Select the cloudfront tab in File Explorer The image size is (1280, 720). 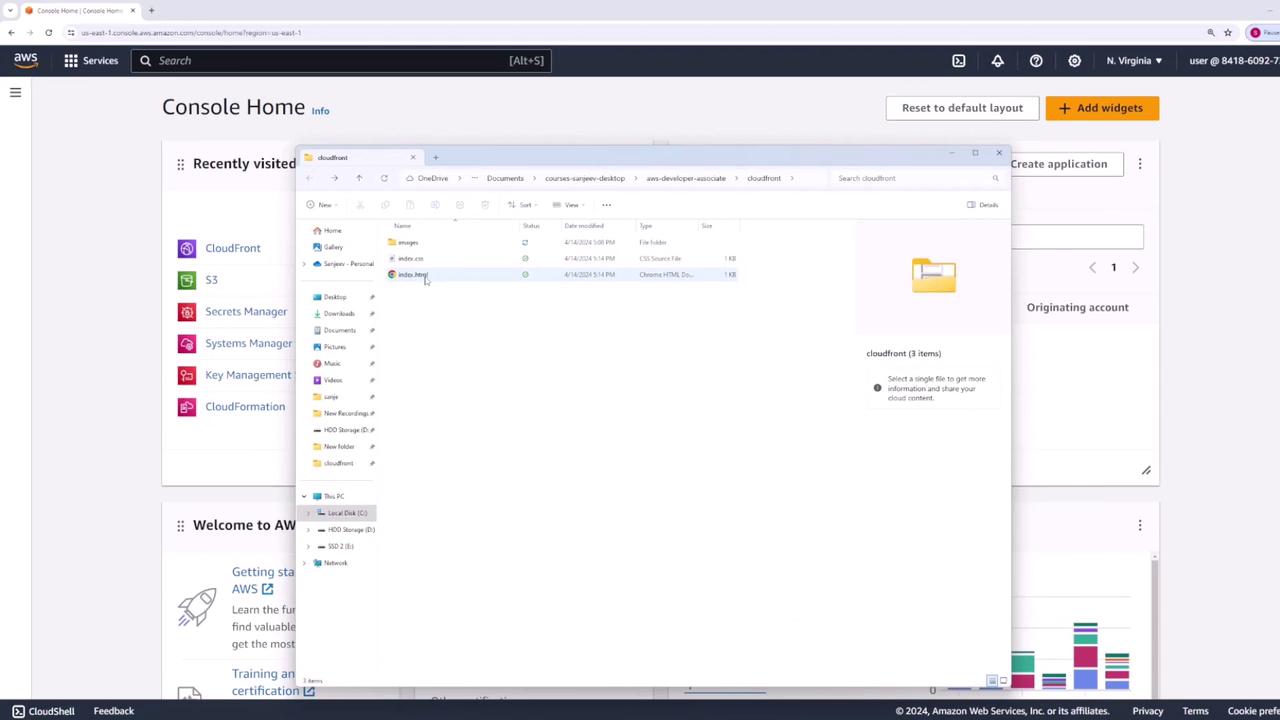[350, 157]
